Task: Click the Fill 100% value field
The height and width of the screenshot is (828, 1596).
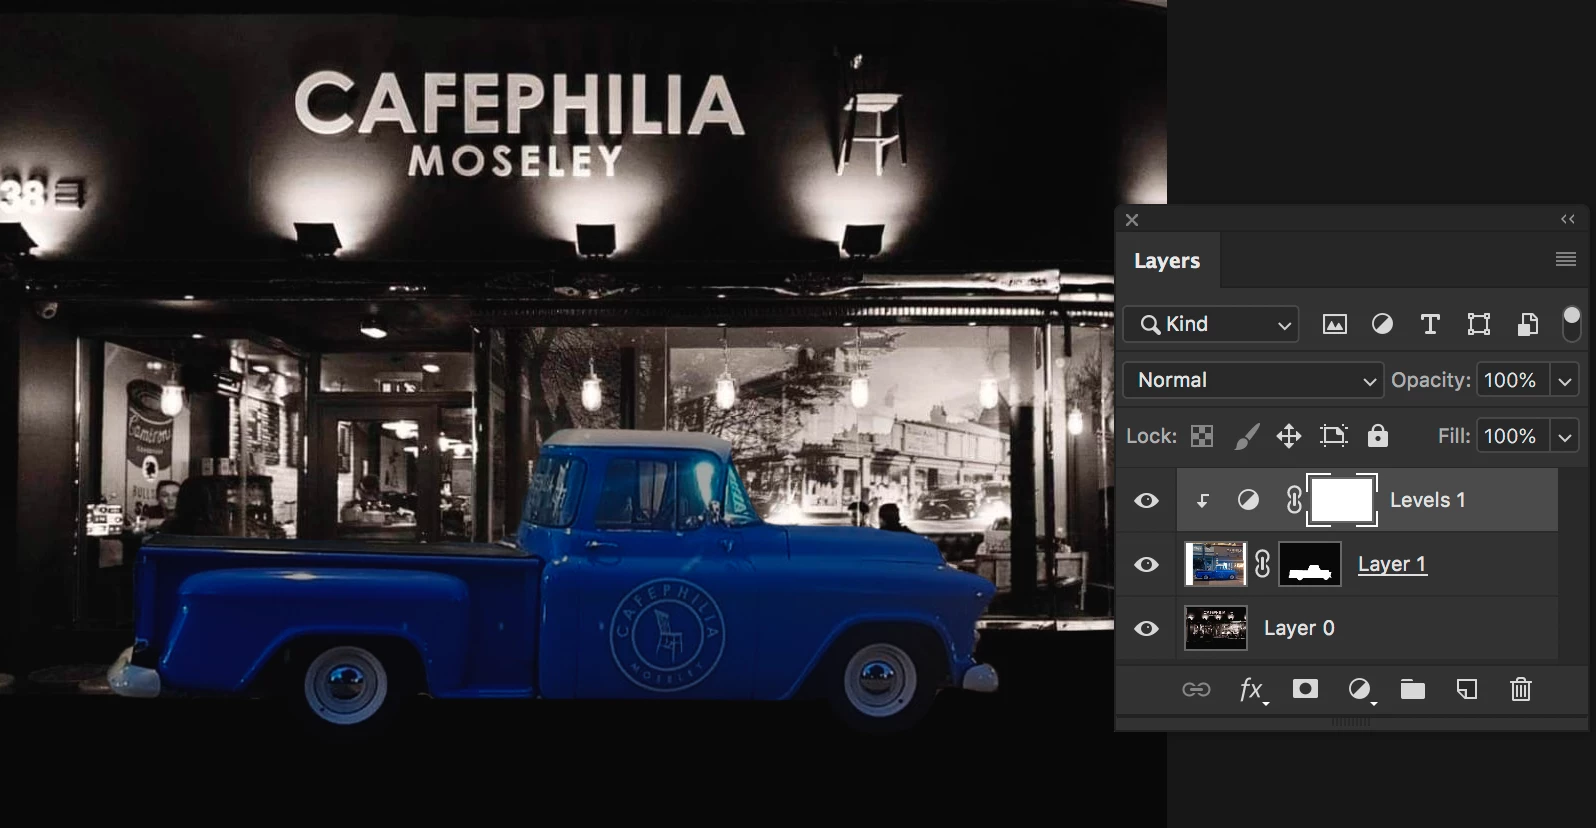Action: (1512, 436)
